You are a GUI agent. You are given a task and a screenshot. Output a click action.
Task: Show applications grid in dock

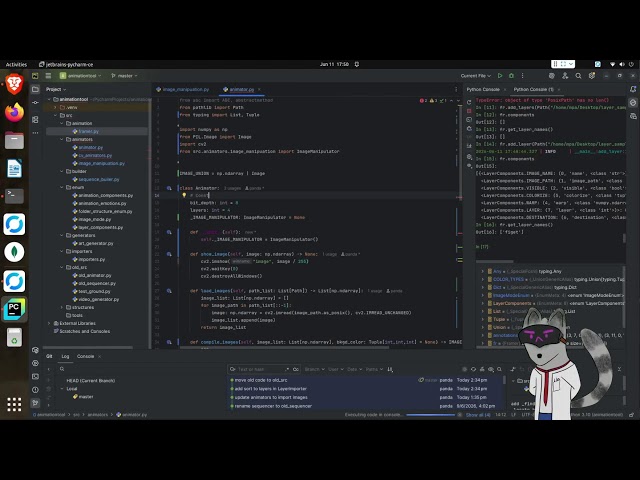(x=14, y=404)
